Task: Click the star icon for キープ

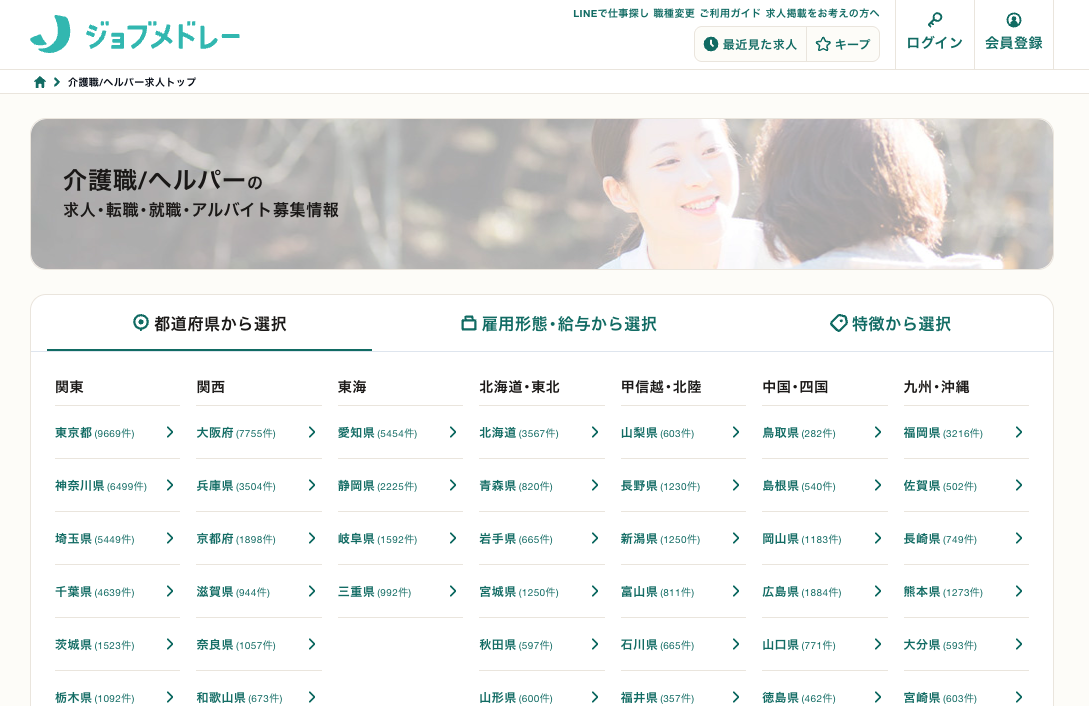Action: pyautogui.click(x=823, y=44)
